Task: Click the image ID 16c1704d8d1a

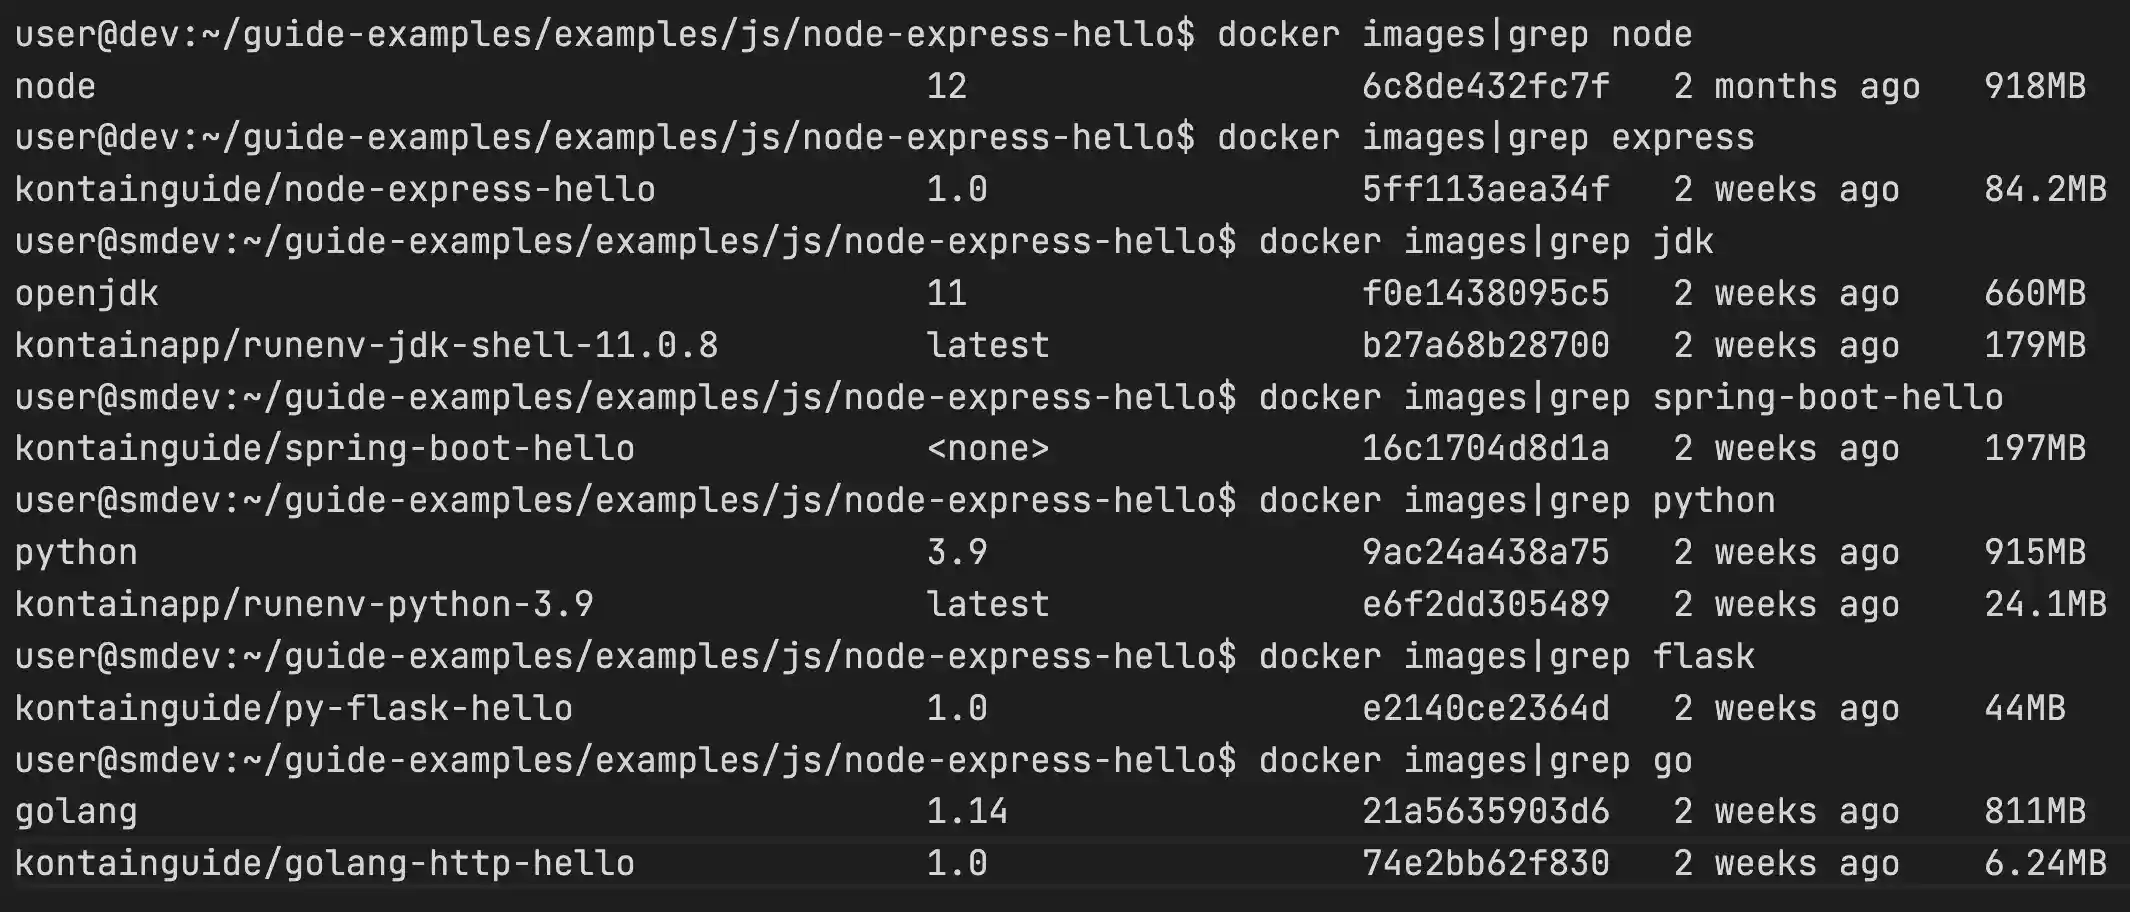Action: coord(1485,449)
